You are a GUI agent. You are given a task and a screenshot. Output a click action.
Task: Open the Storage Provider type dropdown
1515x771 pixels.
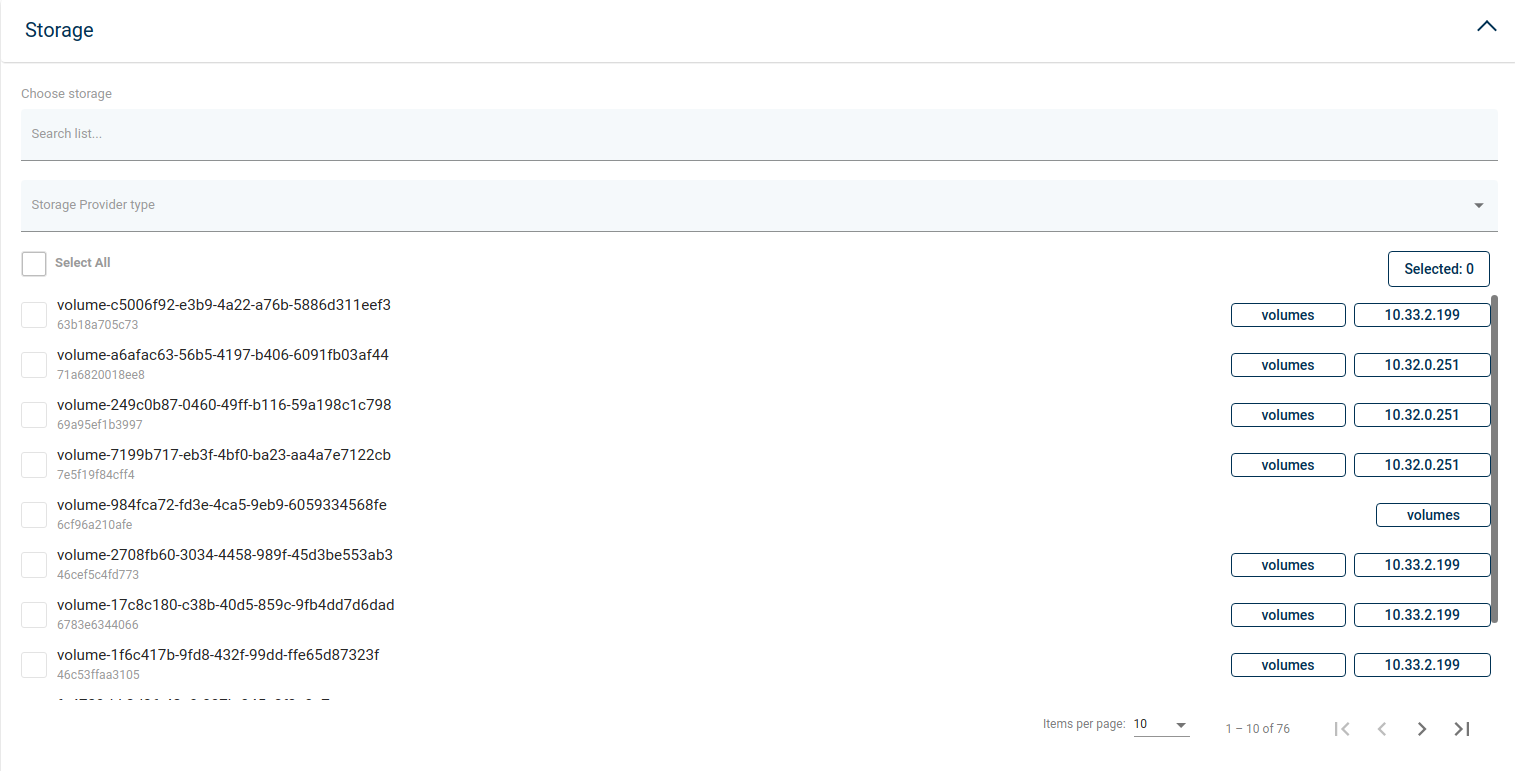(758, 205)
